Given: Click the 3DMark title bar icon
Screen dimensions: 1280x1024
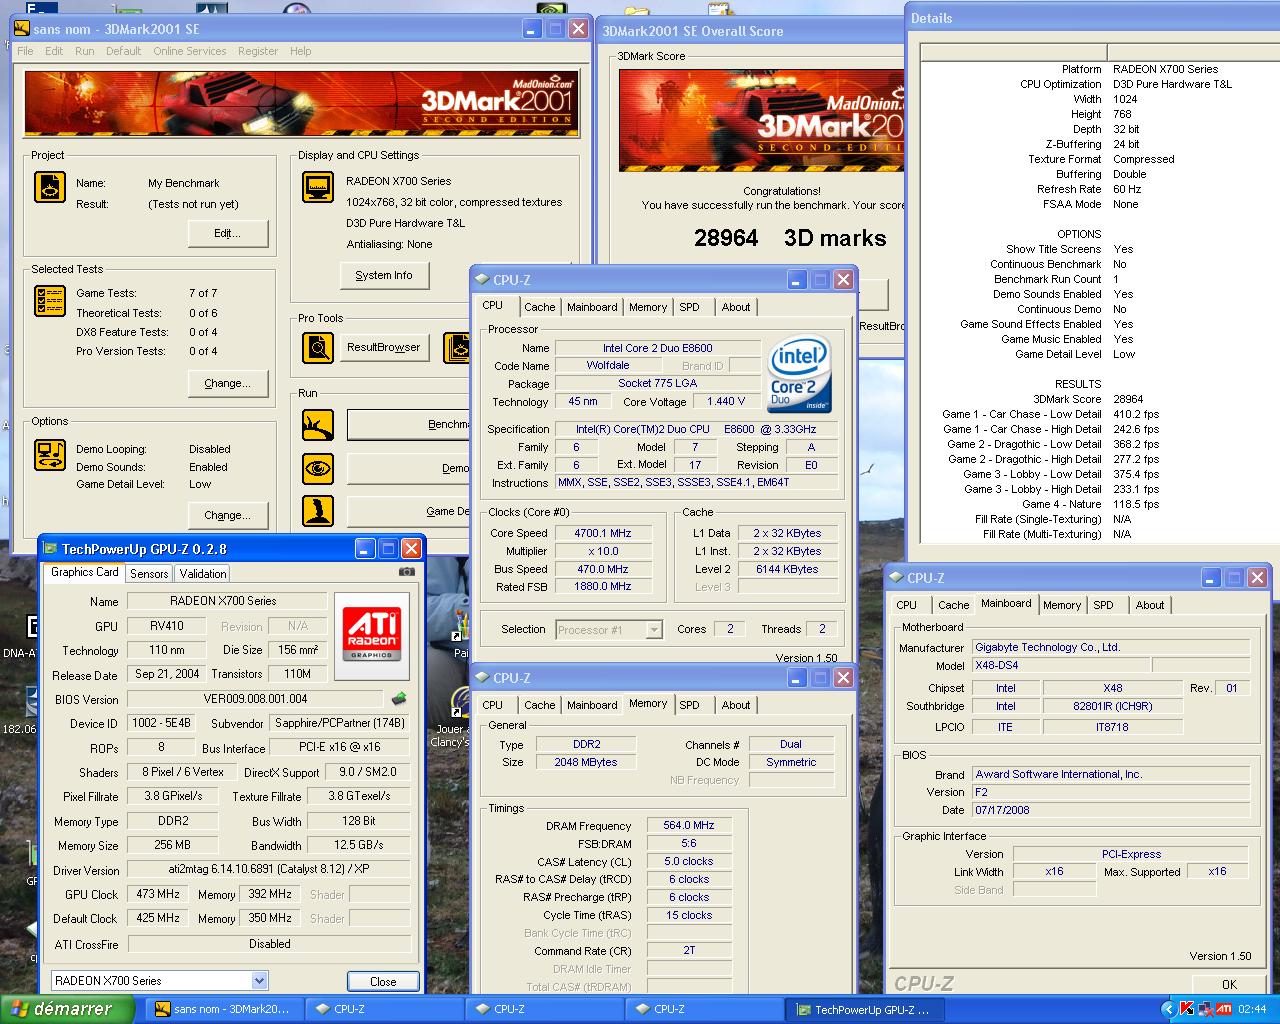Looking at the screenshot, I should pyautogui.click(x=21, y=29).
